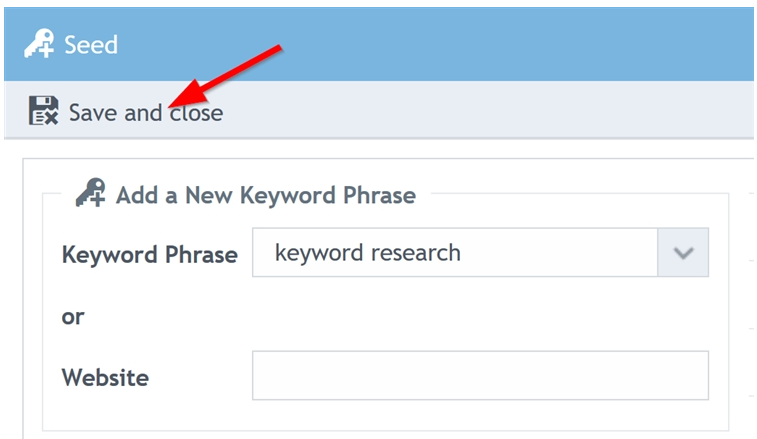757x439 pixels.
Task: Click blank area beside the "or" text
Action: [386, 316]
